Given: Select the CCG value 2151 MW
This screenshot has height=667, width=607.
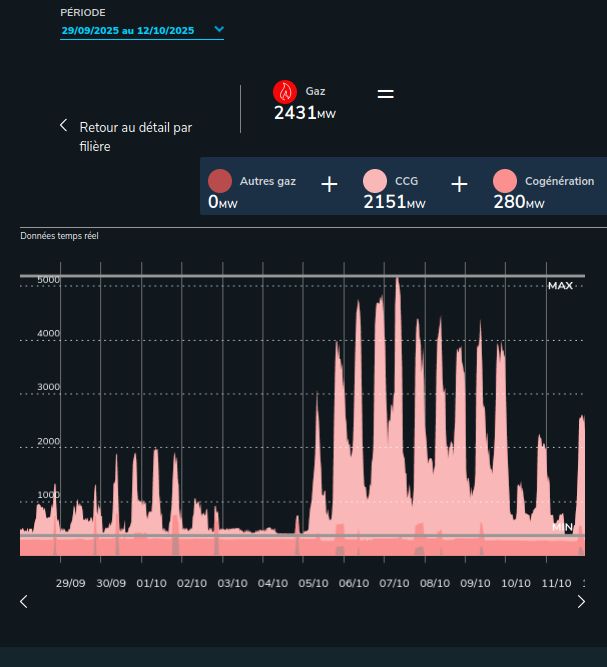Looking at the screenshot, I should (x=394, y=202).
